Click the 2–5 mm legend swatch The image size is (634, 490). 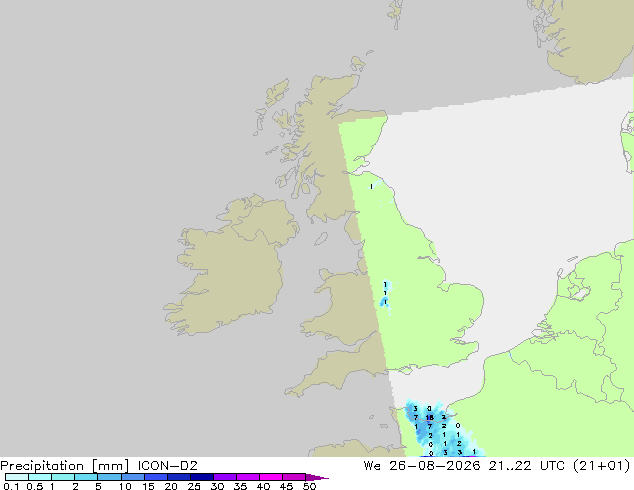click(86, 477)
